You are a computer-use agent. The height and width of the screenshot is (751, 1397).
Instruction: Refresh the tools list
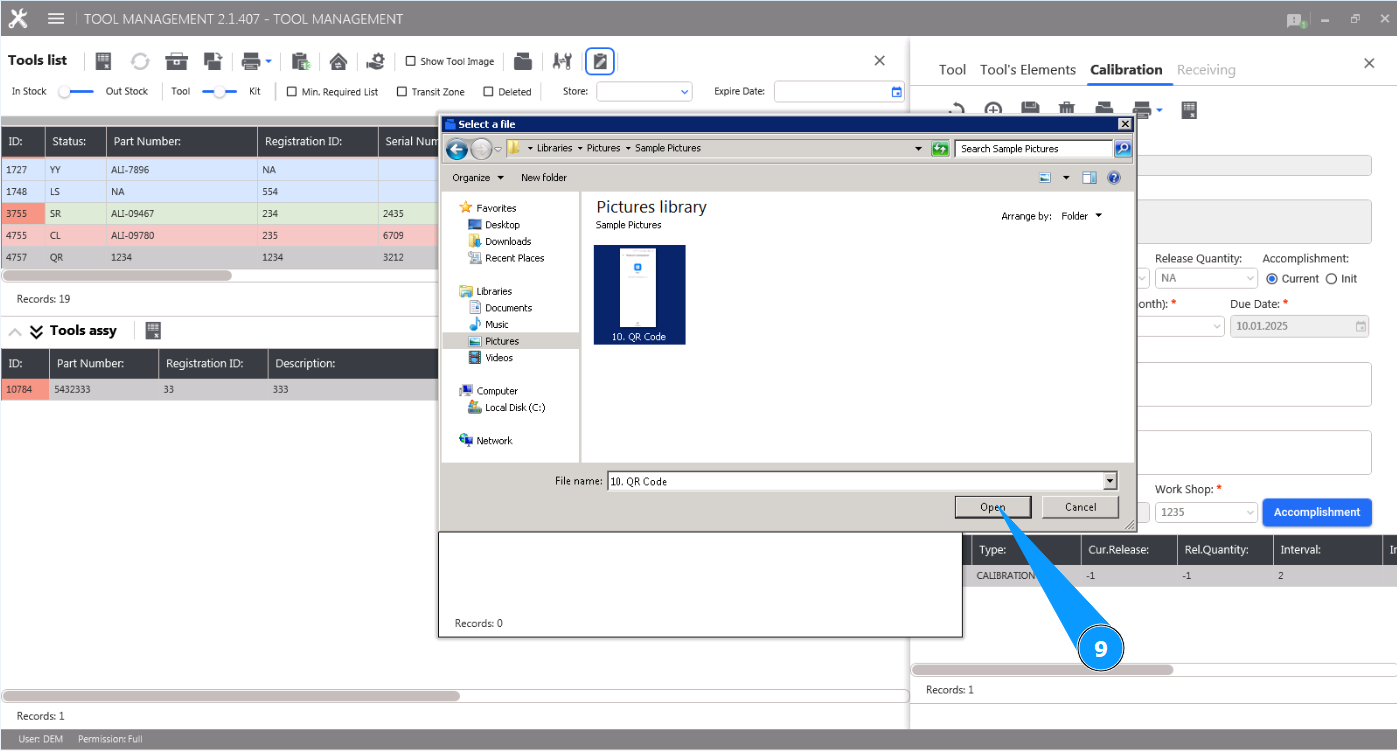(139, 61)
